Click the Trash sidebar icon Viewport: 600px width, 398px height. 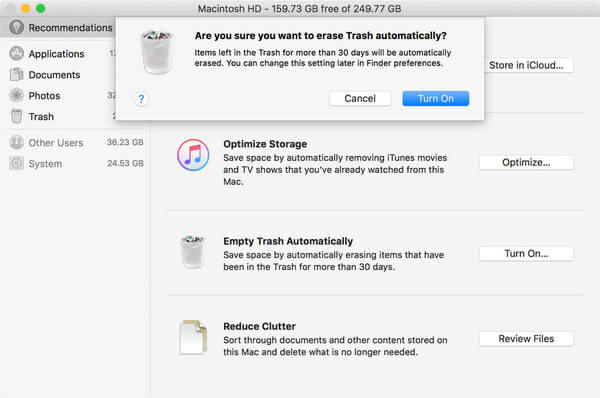point(16,116)
